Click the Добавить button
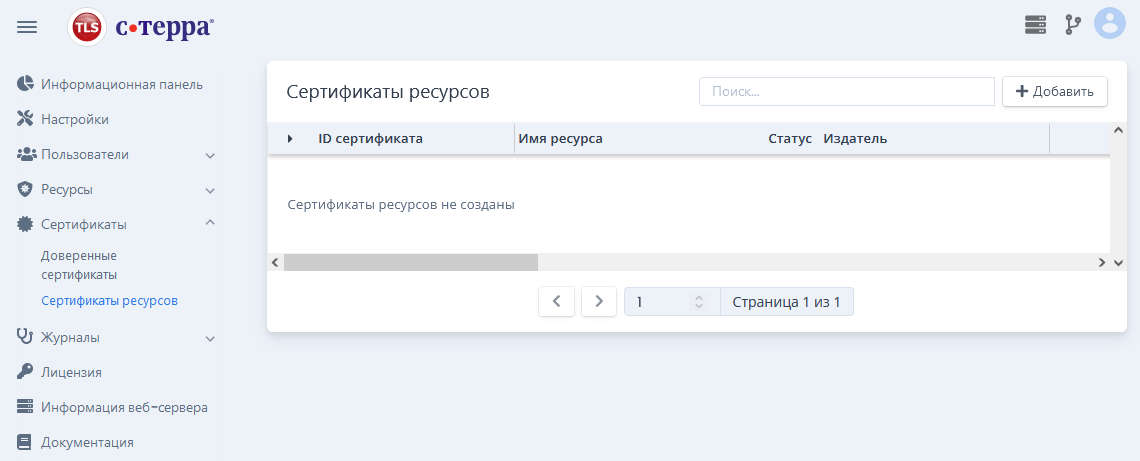 pos(1055,92)
